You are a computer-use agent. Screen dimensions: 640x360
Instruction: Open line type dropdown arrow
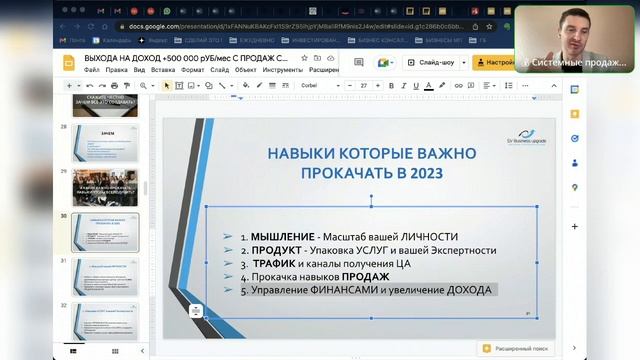231,85
